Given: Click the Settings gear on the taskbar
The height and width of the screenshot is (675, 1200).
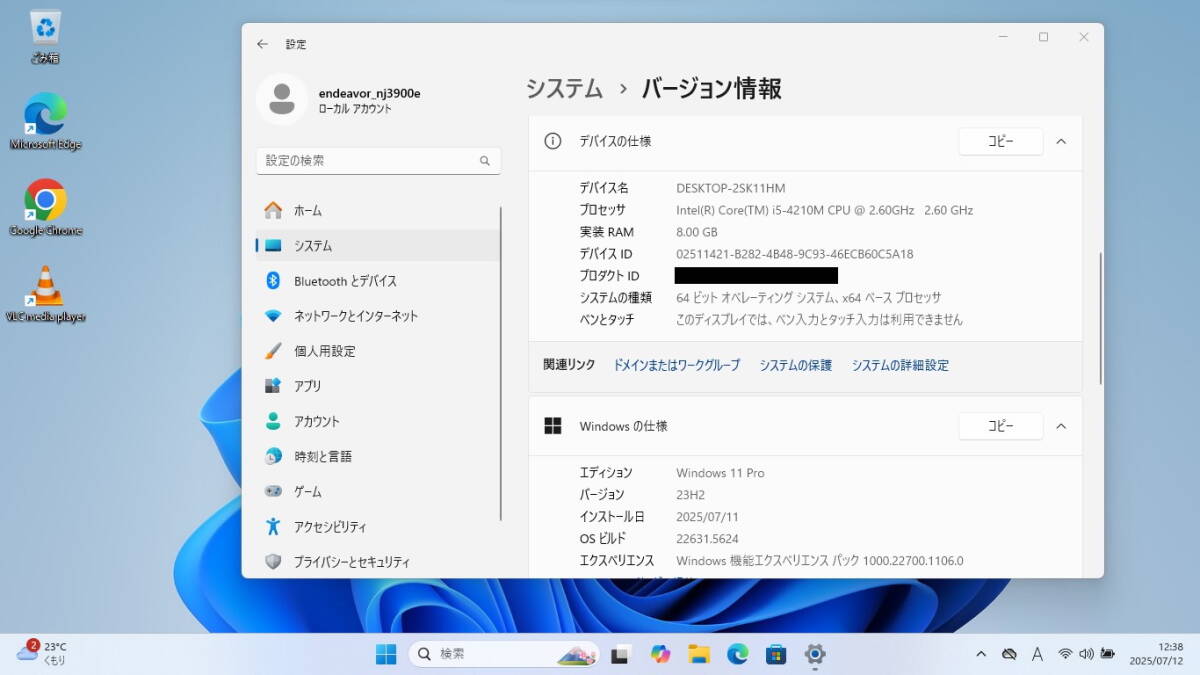Looking at the screenshot, I should (815, 654).
